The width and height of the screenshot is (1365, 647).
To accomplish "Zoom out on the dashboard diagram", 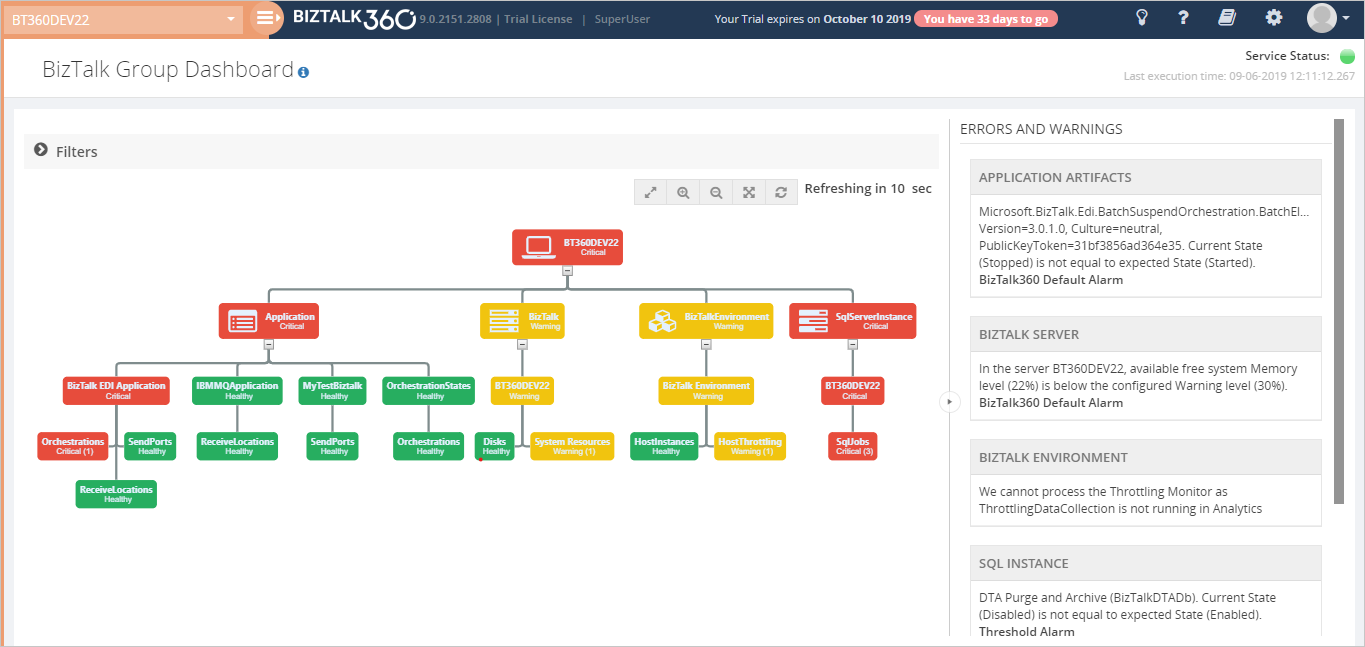I will pyautogui.click(x=716, y=192).
